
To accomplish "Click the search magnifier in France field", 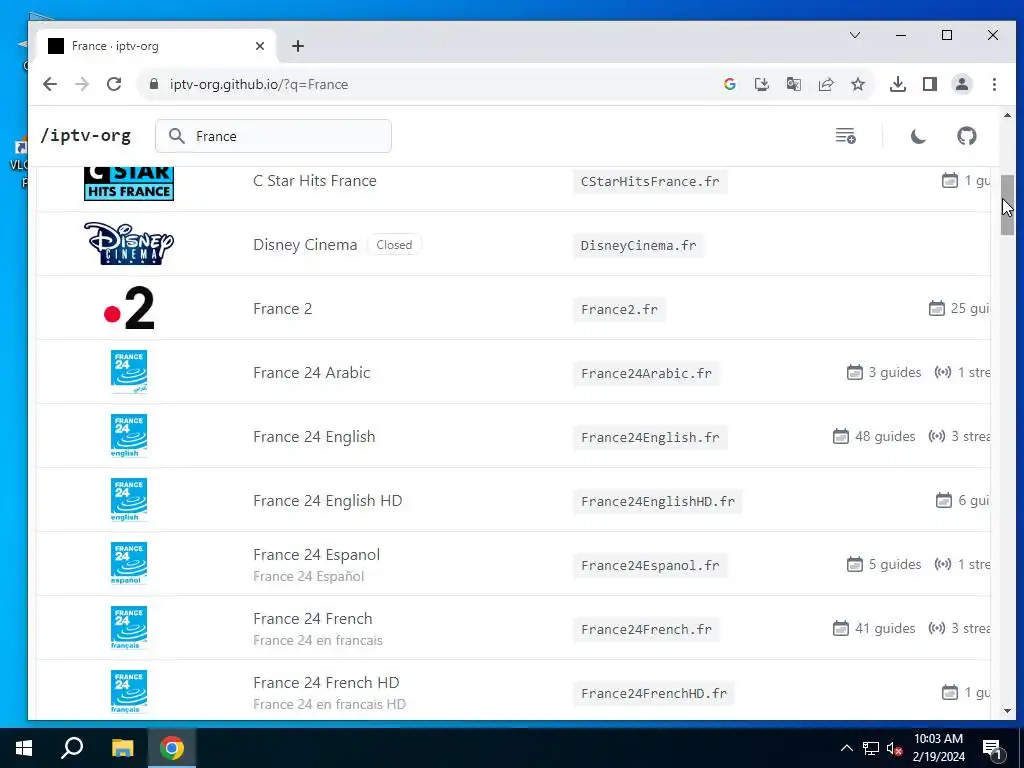I will pos(176,136).
